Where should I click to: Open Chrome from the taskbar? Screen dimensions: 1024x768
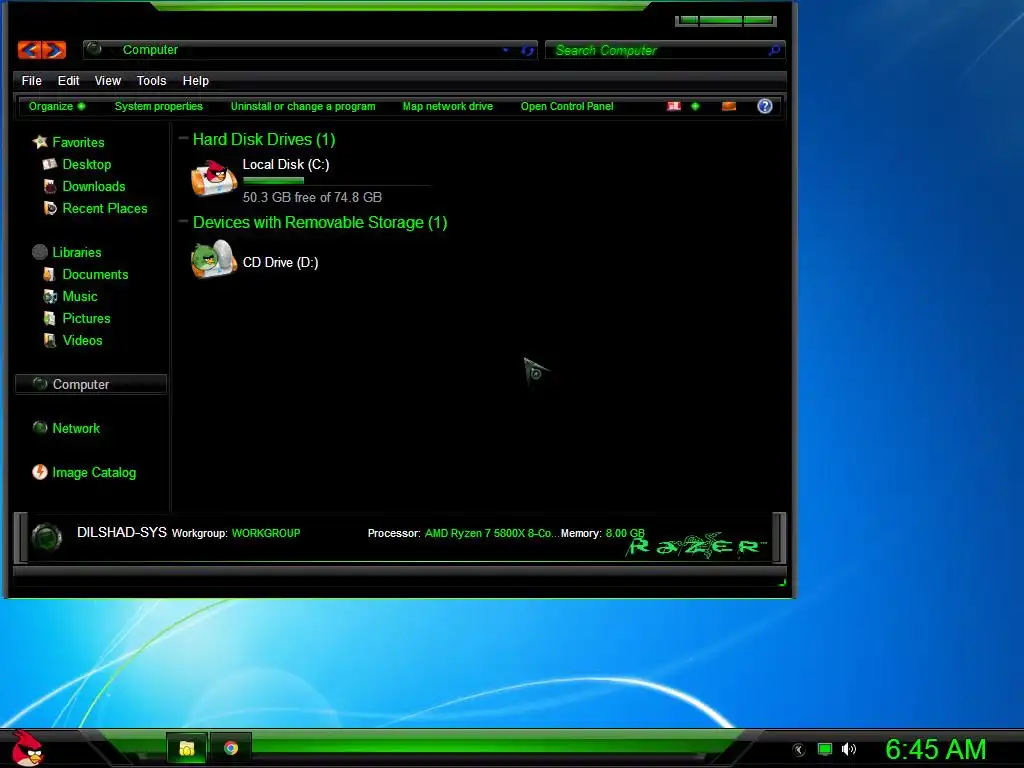[x=231, y=748]
